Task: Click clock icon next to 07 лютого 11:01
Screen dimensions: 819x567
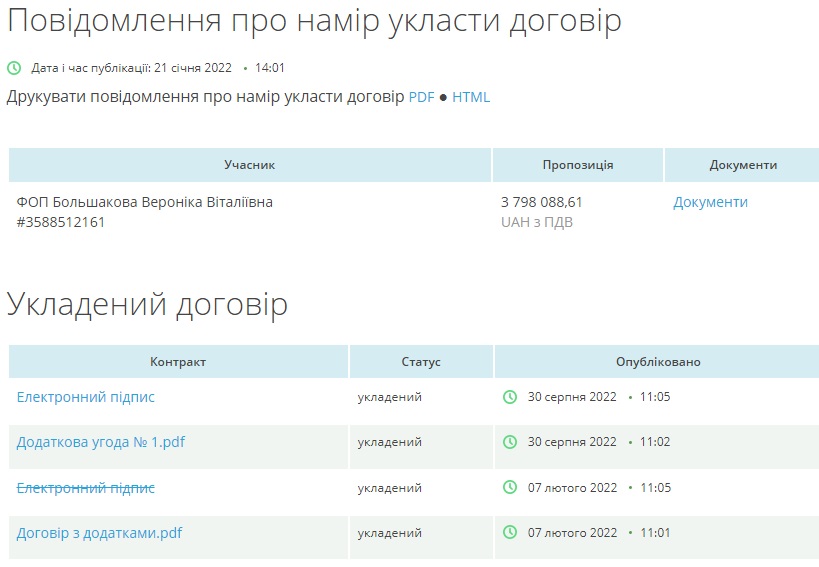Action: 510,533
